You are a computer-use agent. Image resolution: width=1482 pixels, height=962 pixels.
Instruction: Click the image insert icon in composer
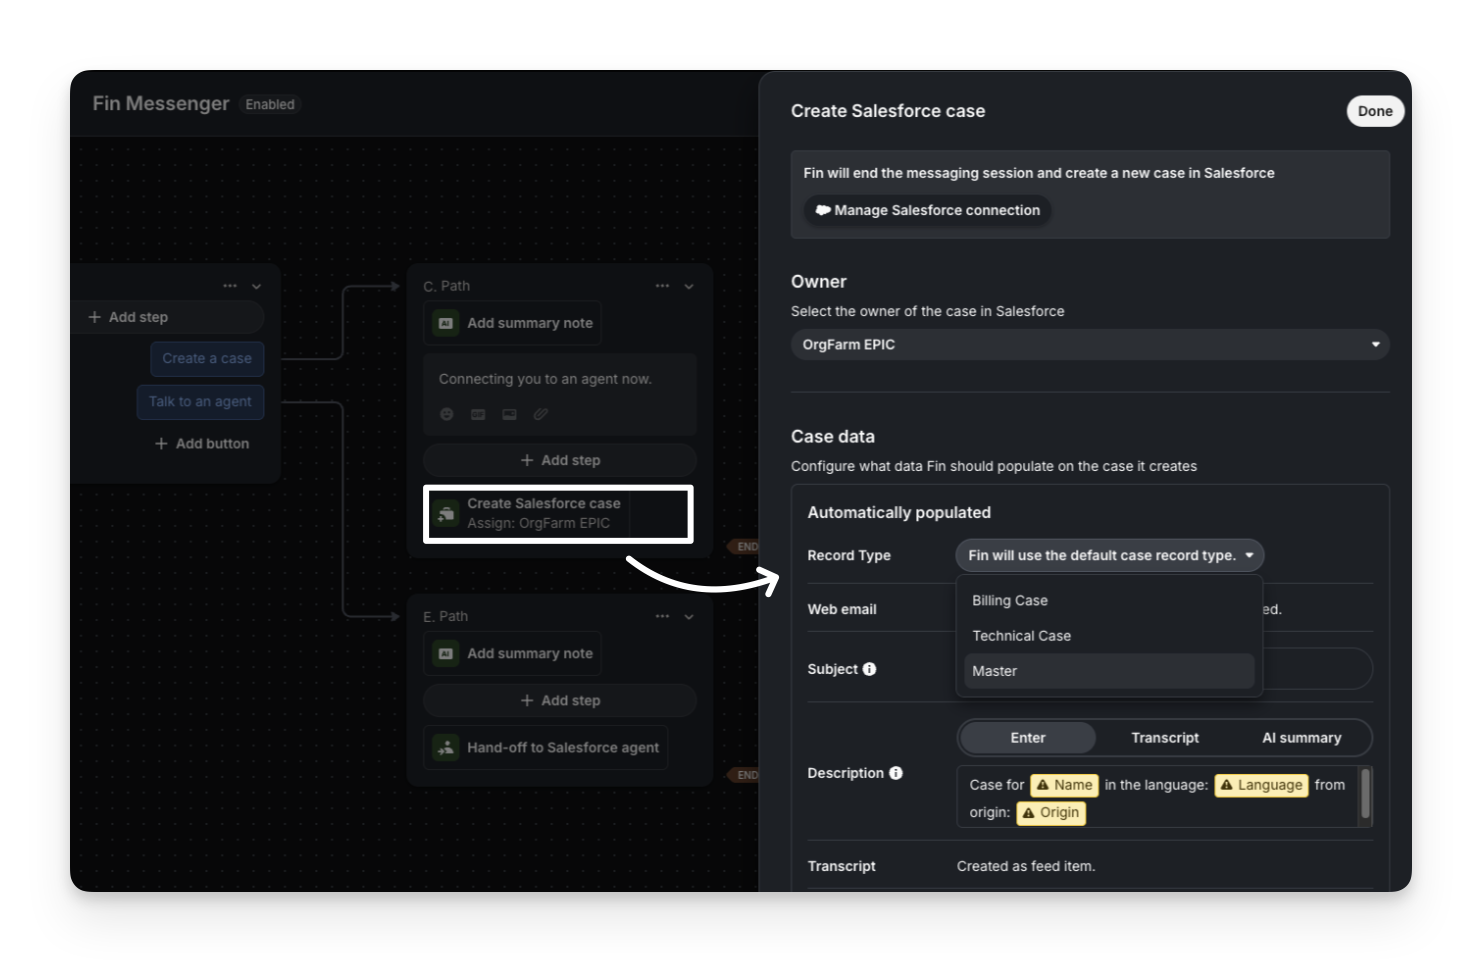509,414
